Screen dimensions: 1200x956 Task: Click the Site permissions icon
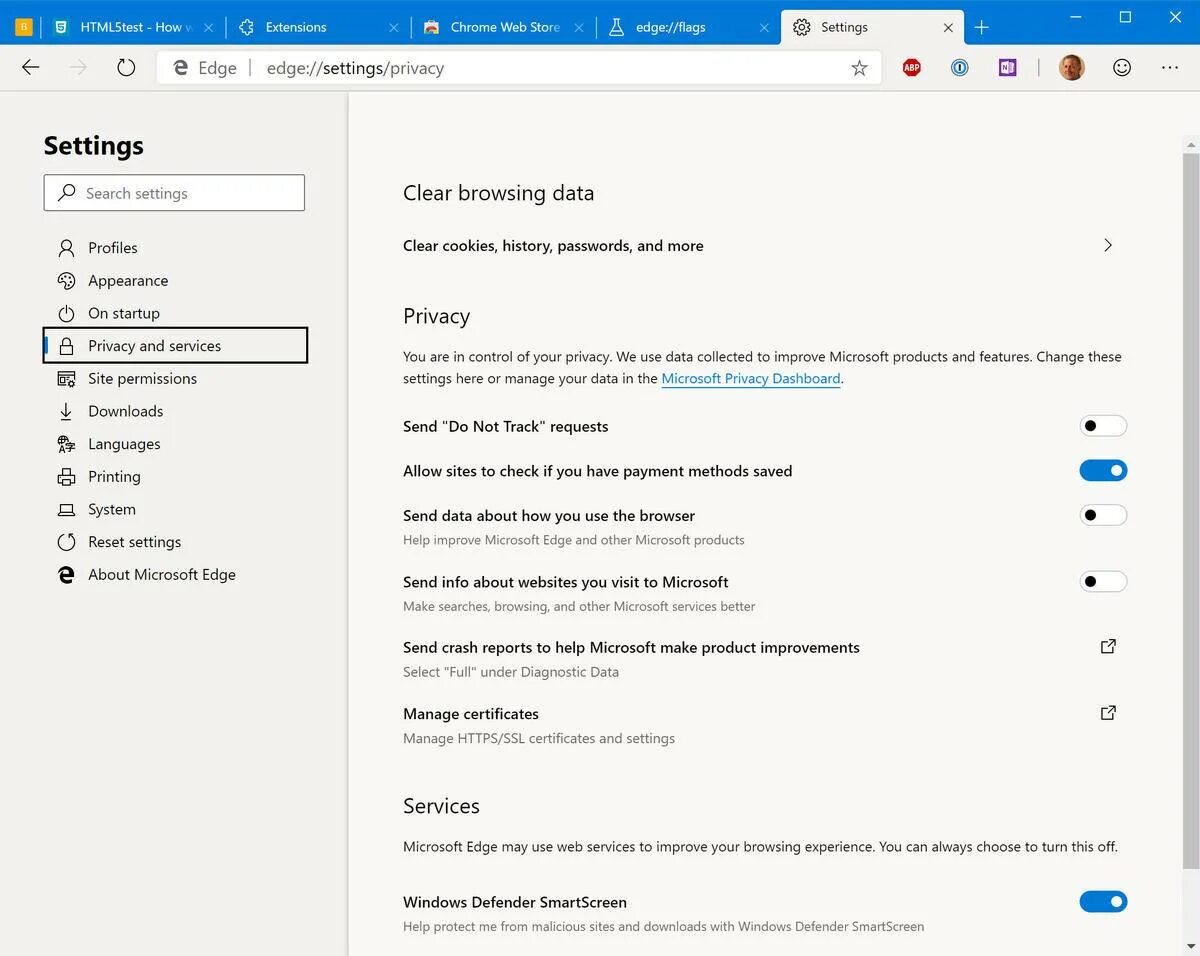(66, 378)
